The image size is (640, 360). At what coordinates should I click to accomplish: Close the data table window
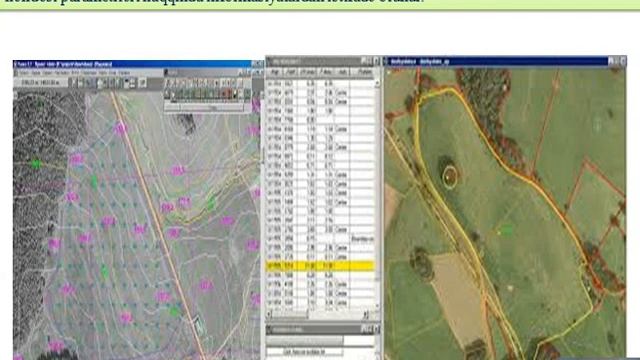(376, 61)
